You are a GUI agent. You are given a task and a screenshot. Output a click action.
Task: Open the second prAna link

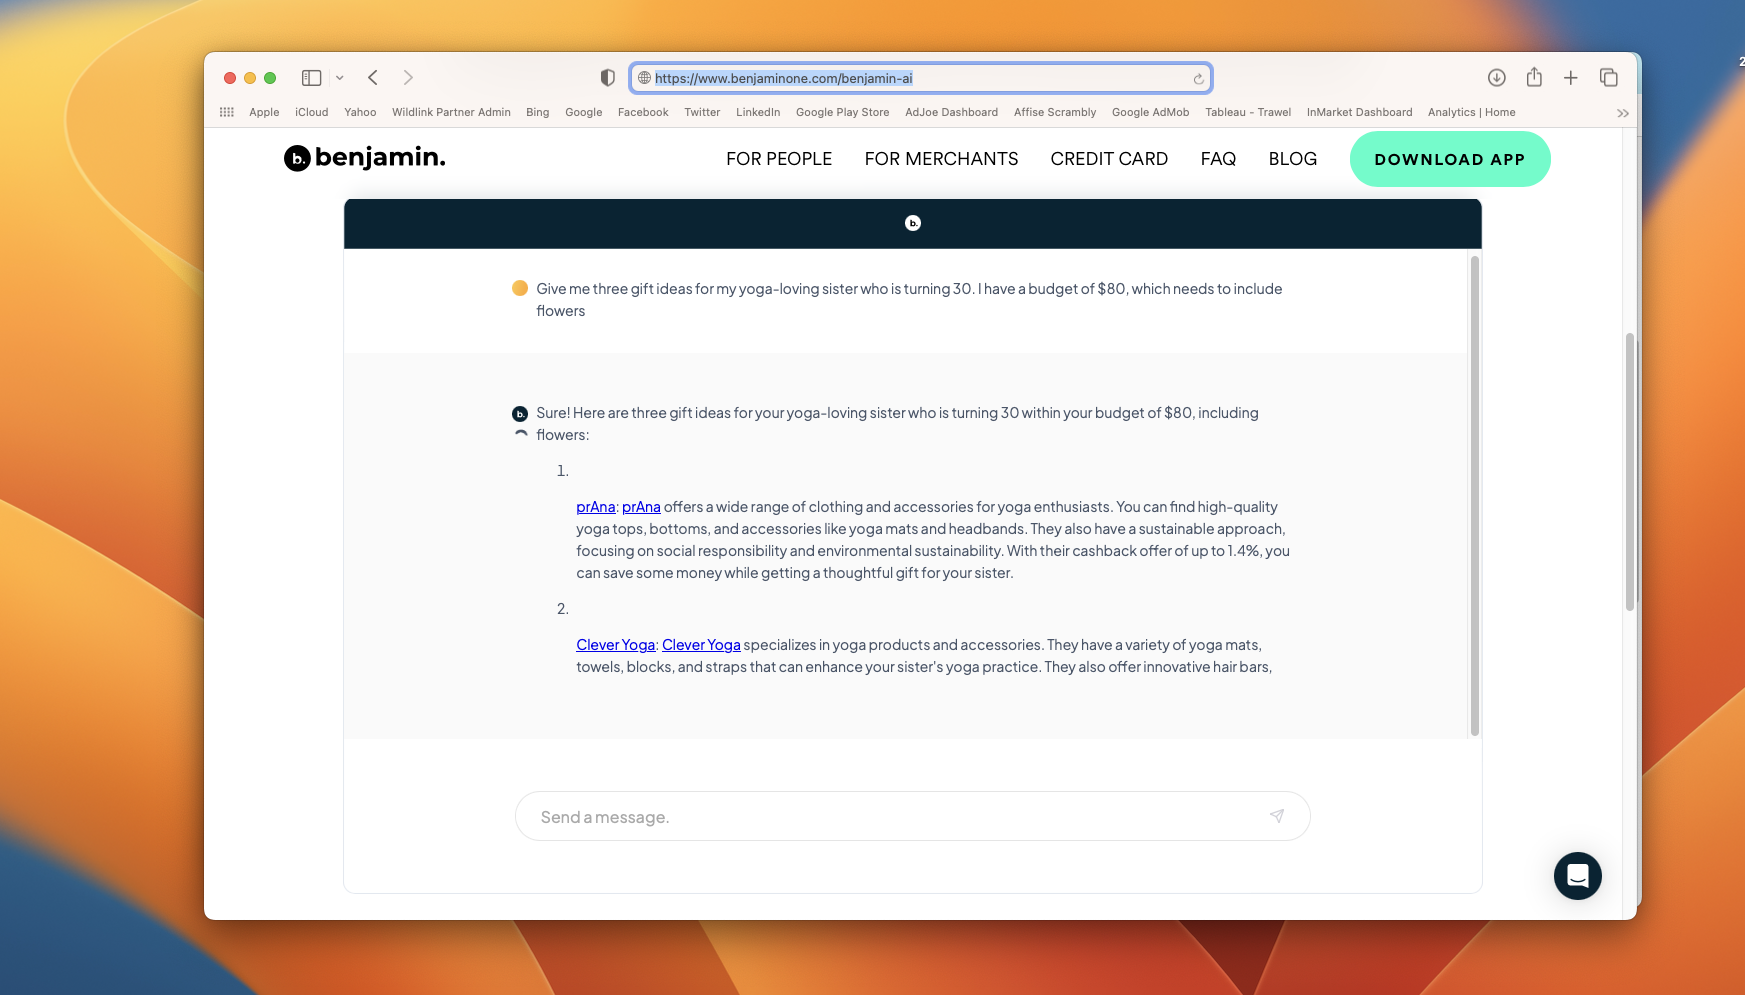click(641, 507)
